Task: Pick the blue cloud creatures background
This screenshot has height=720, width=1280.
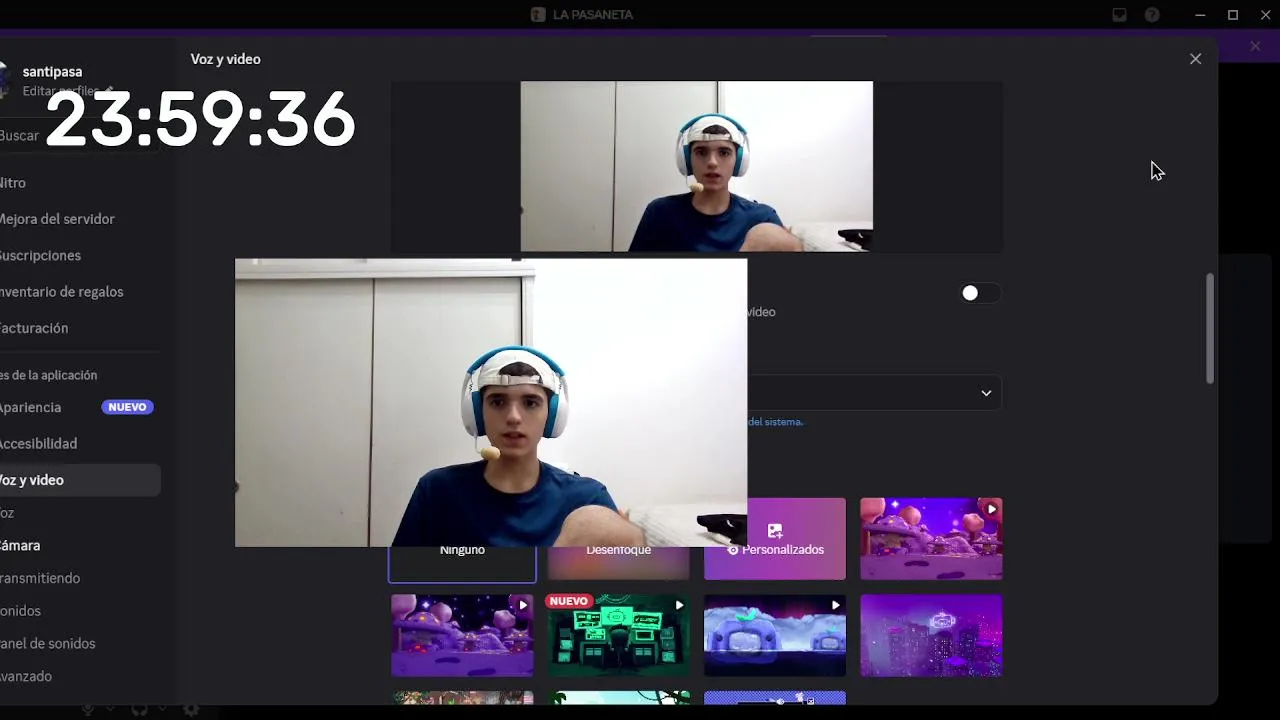Action: tap(775, 636)
